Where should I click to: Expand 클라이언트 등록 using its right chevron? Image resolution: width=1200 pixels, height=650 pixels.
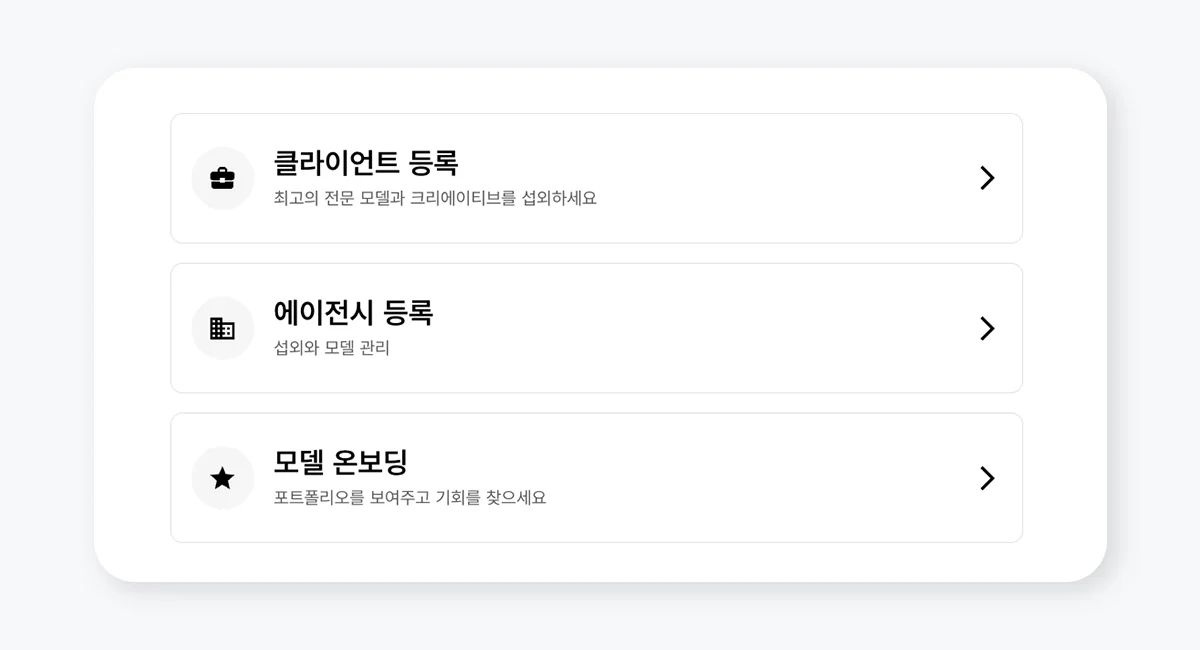point(987,178)
